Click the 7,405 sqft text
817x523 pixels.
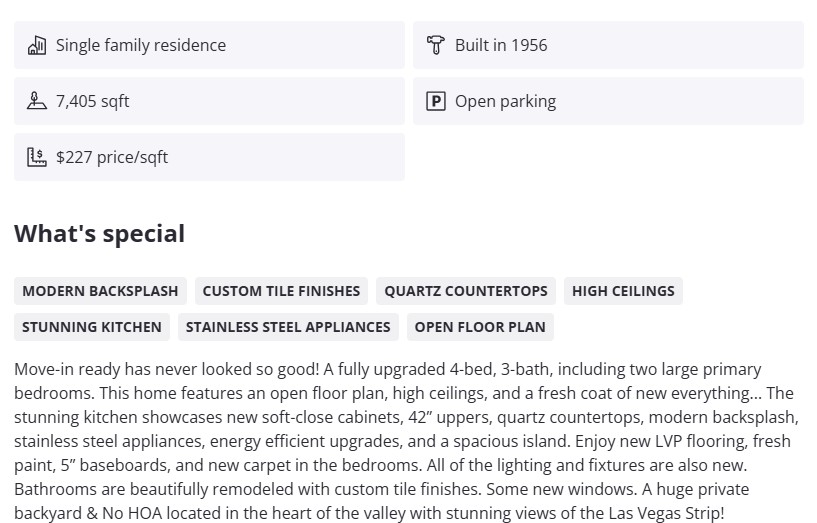(x=93, y=101)
